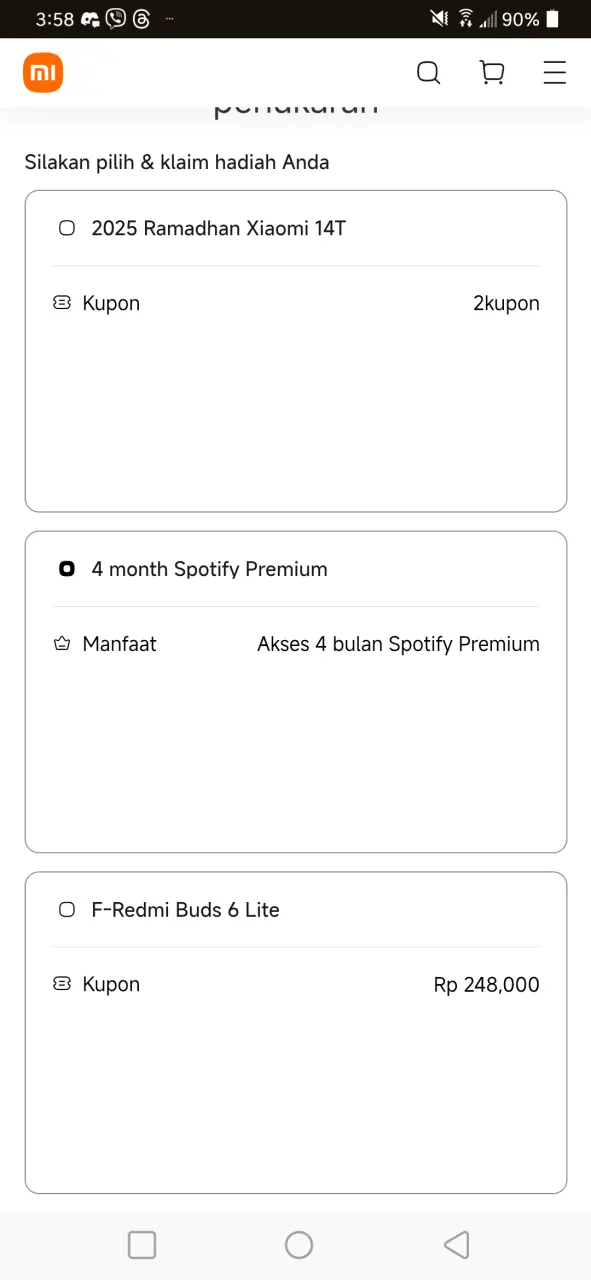Tap the battery indicator in status bar
This screenshot has height=1280, width=591.
(553, 19)
